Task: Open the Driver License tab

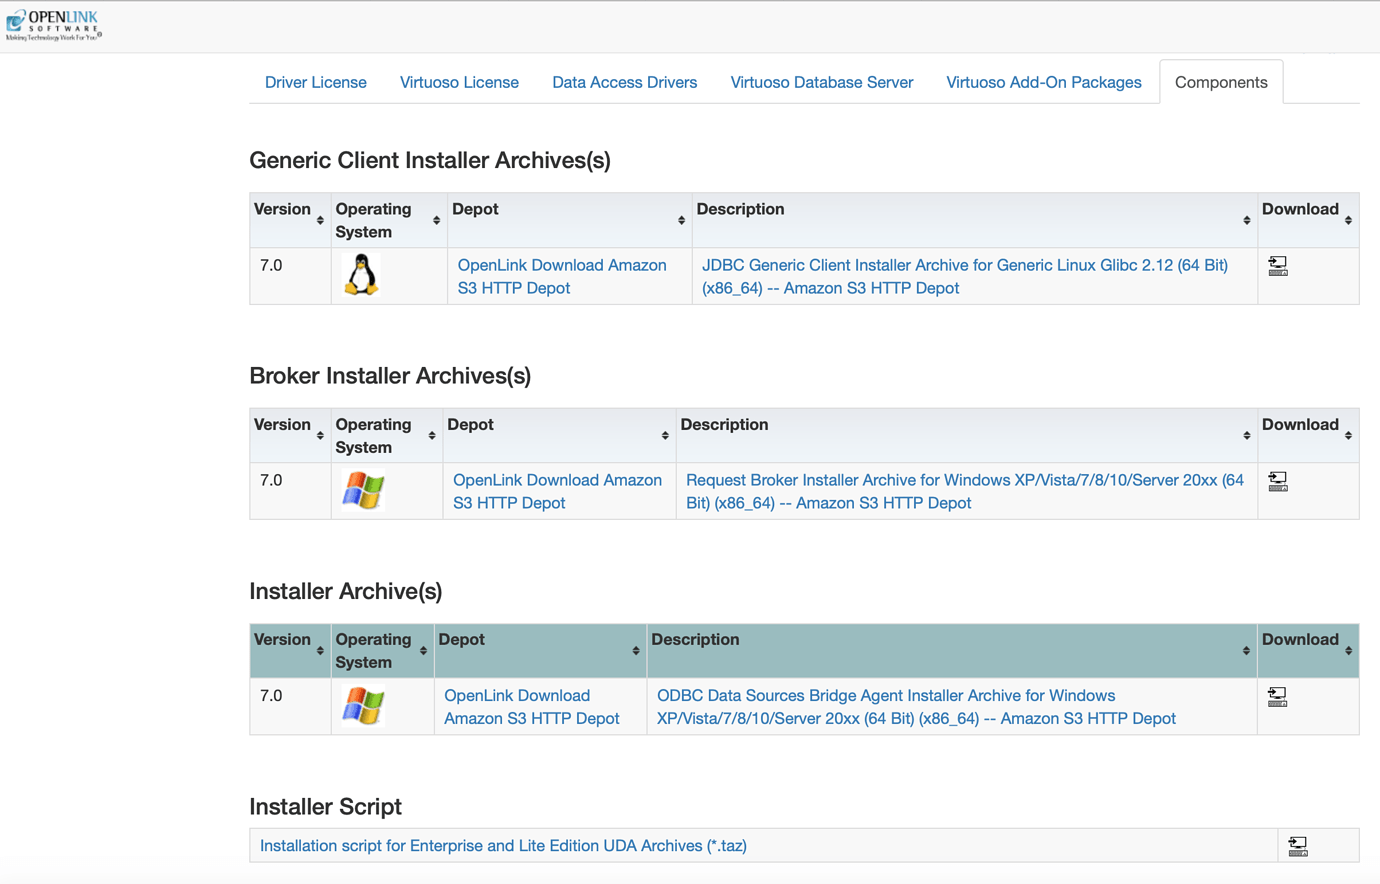Action: click(315, 82)
